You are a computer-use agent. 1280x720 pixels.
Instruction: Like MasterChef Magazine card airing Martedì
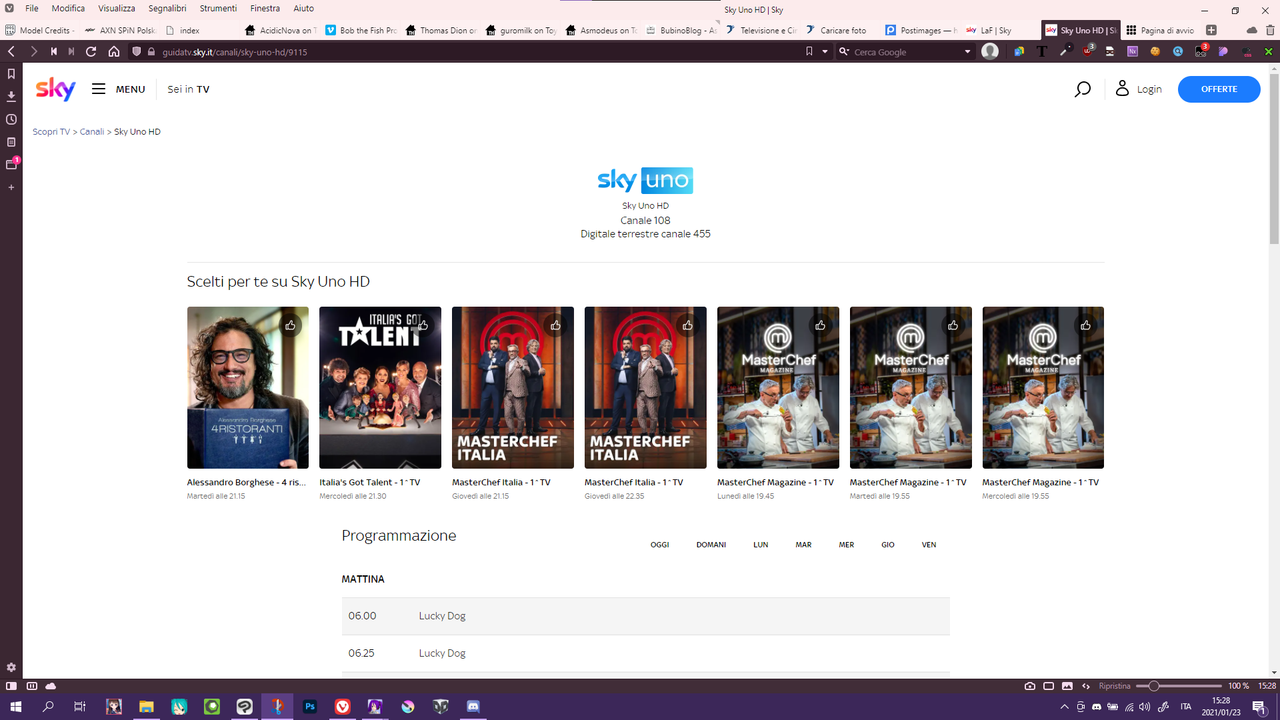click(953, 325)
